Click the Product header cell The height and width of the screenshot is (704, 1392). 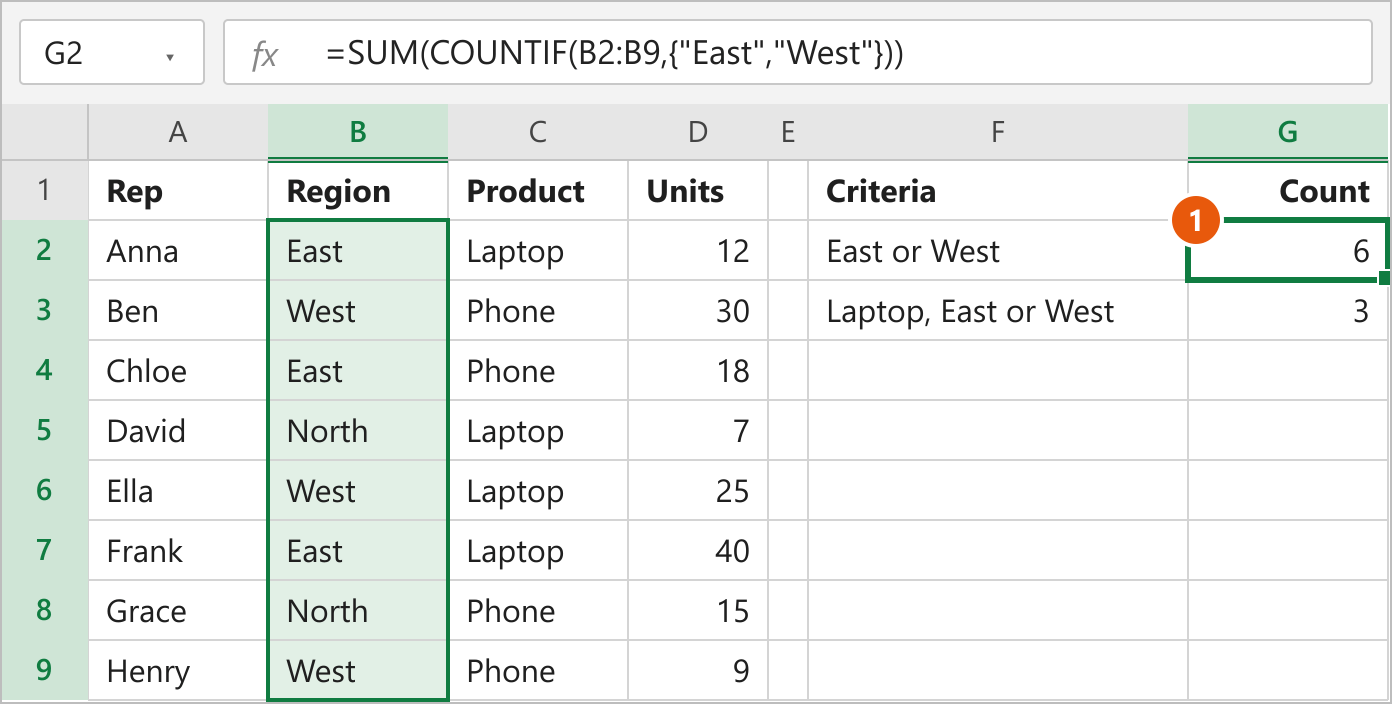pos(538,190)
